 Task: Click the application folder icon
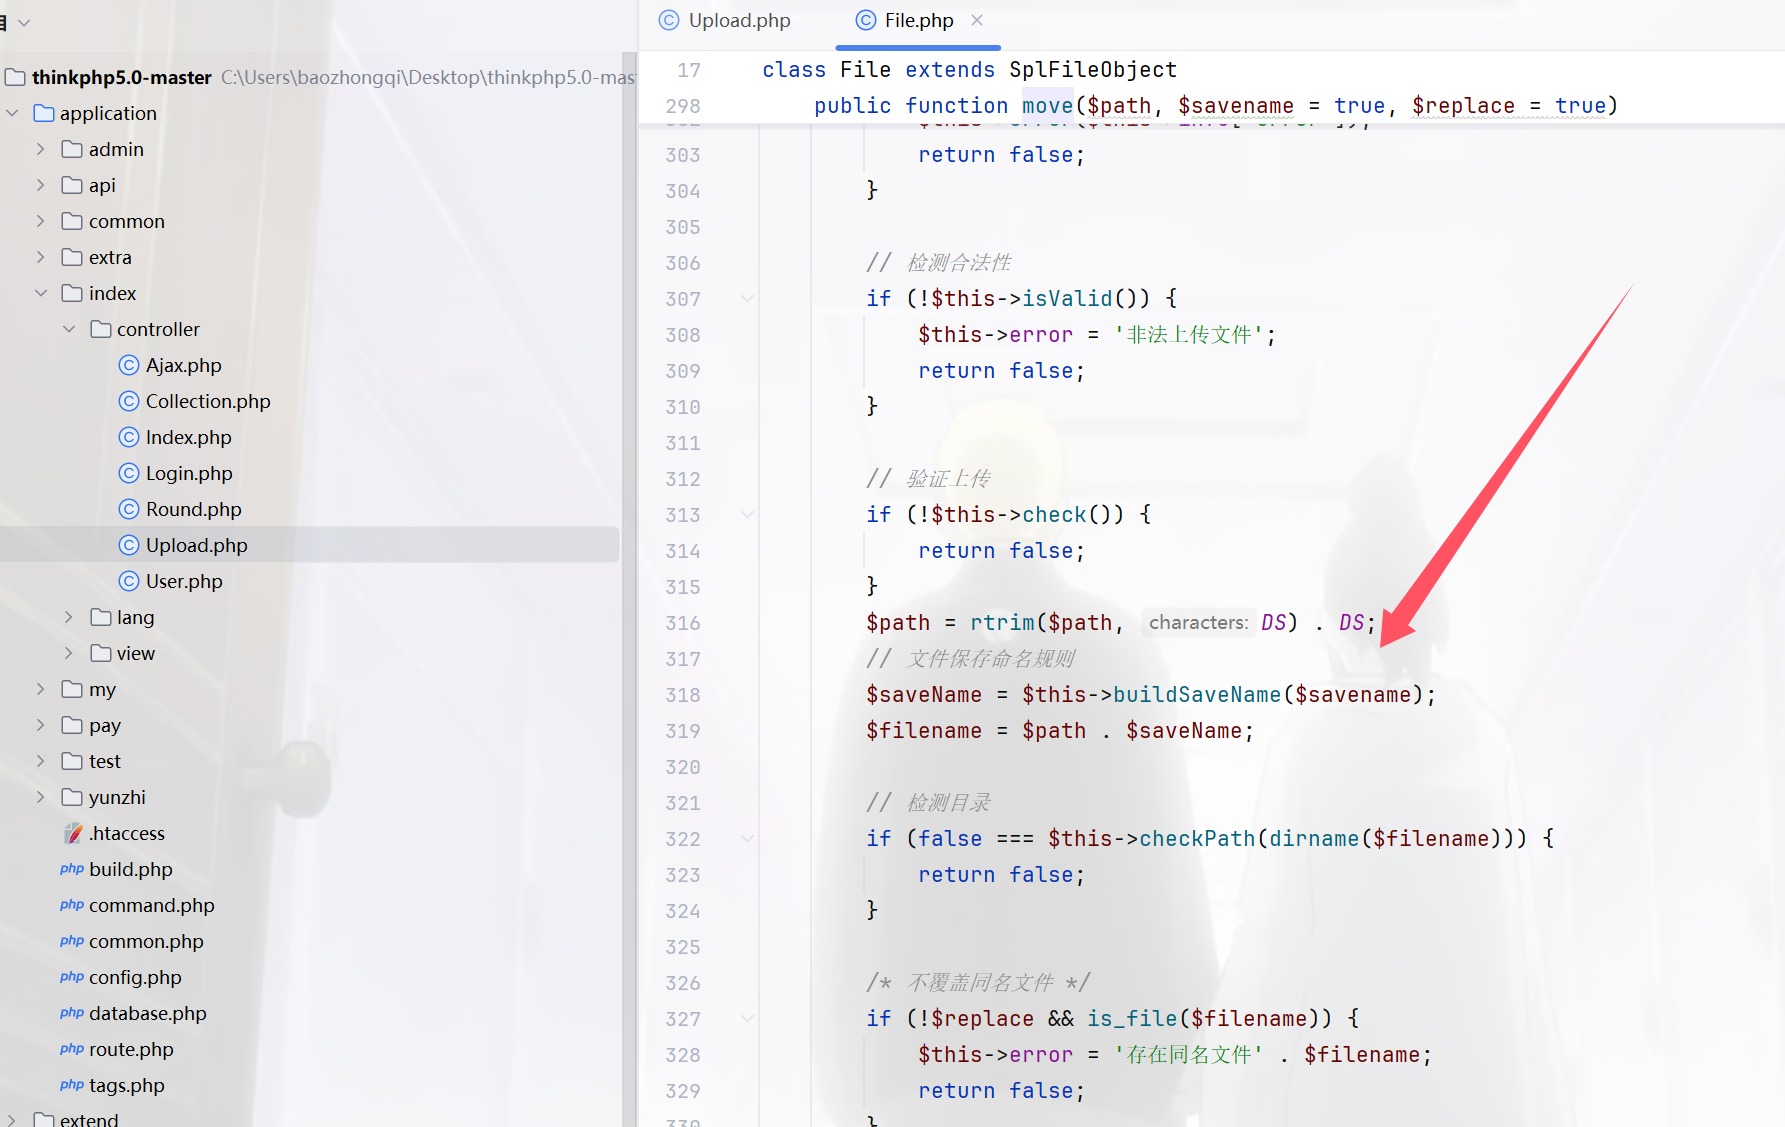point(44,113)
